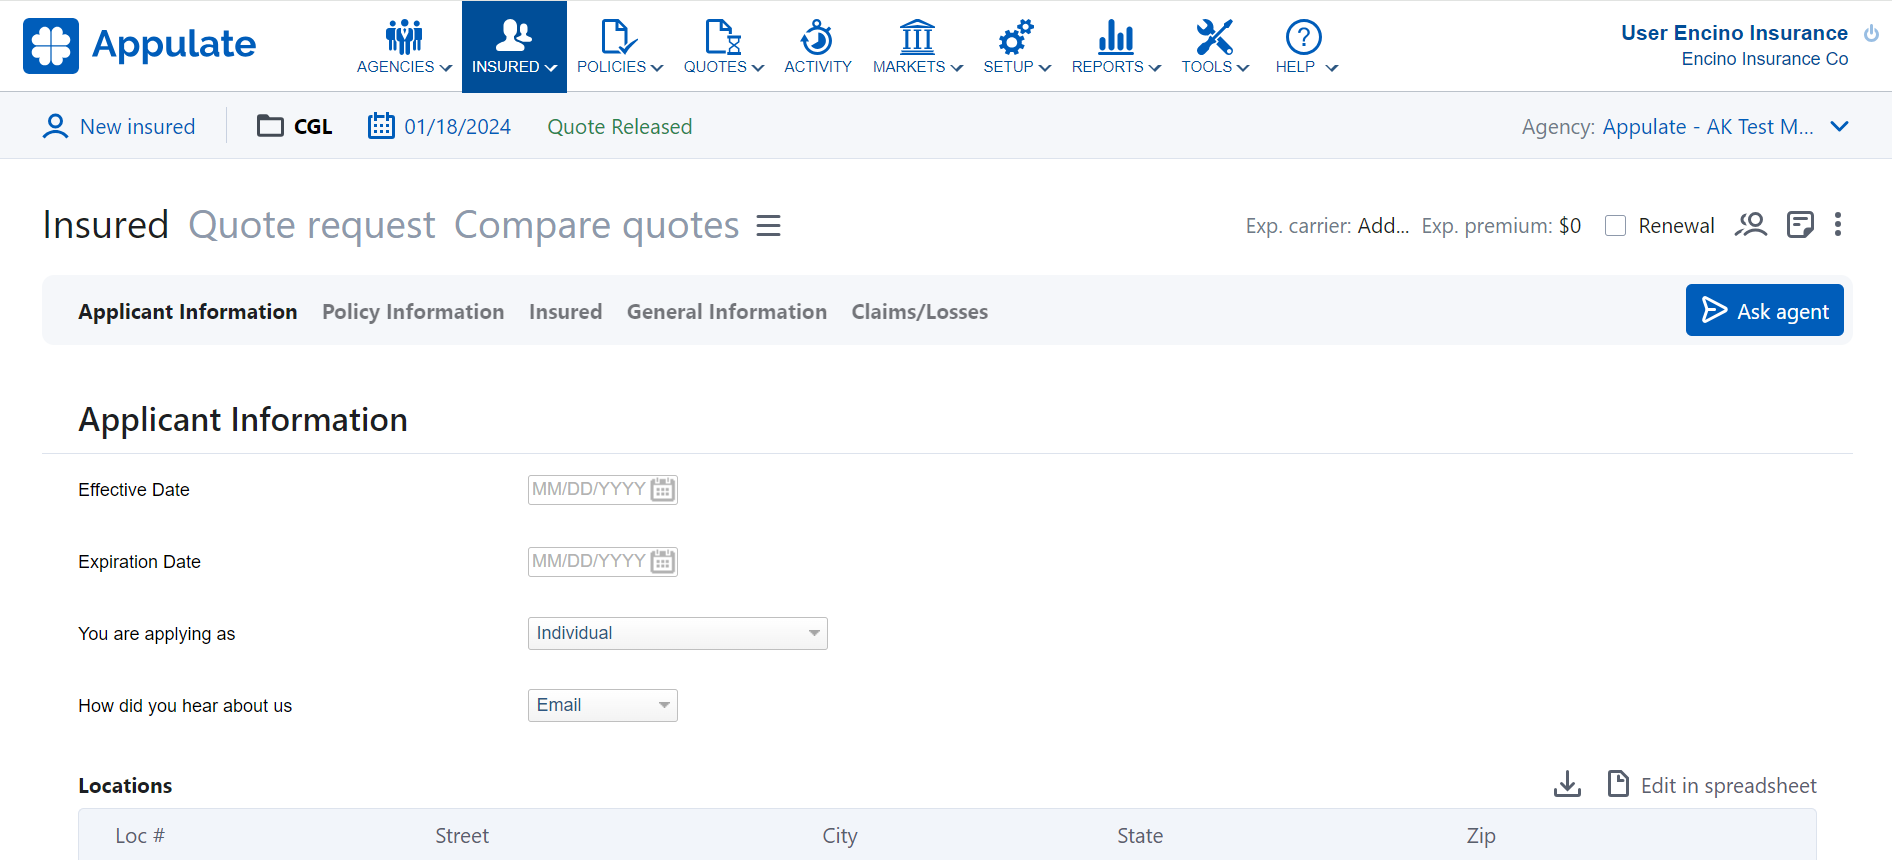Open the three-dot more options menu
The image size is (1892, 860).
tap(1837, 225)
